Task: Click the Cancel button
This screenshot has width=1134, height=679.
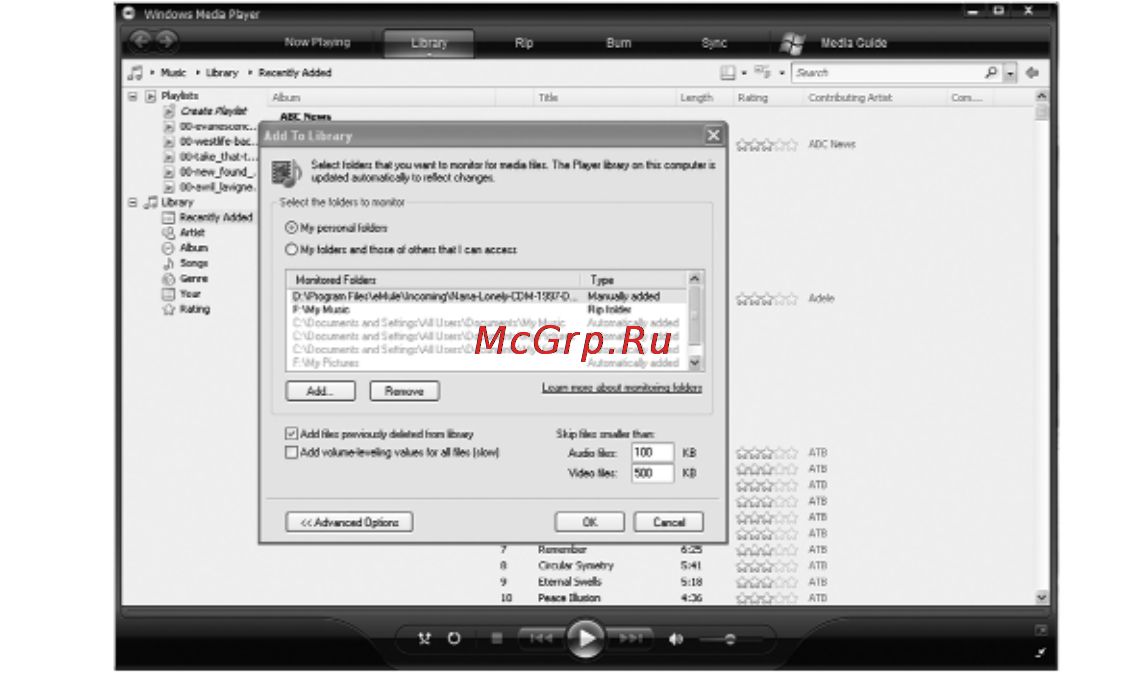Action: pyautogui.click(x=669, y=522)
